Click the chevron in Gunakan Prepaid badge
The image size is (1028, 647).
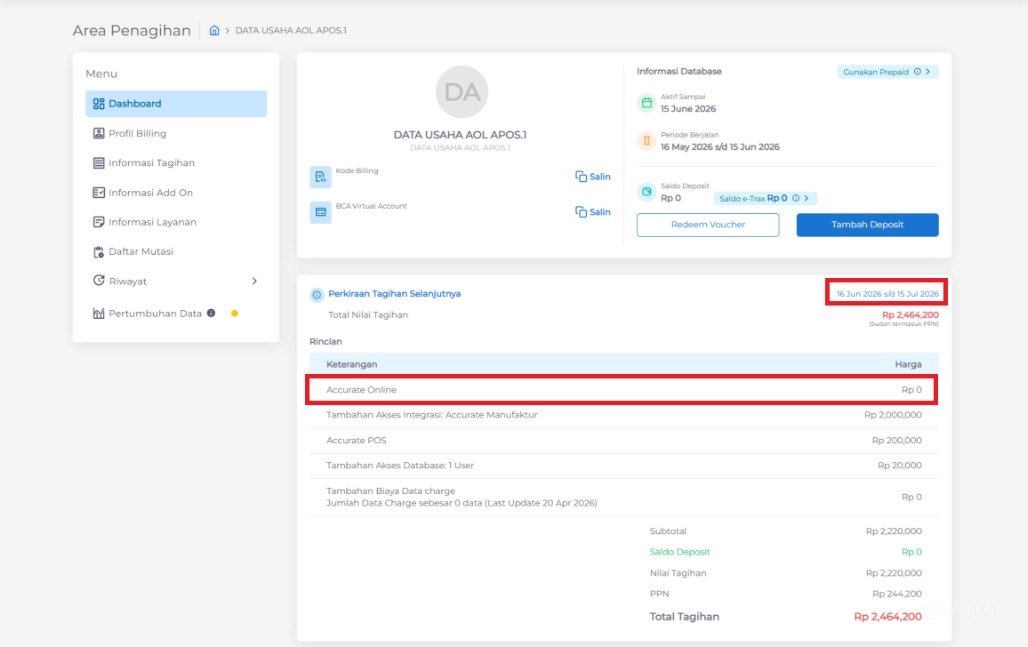[928, 71]
